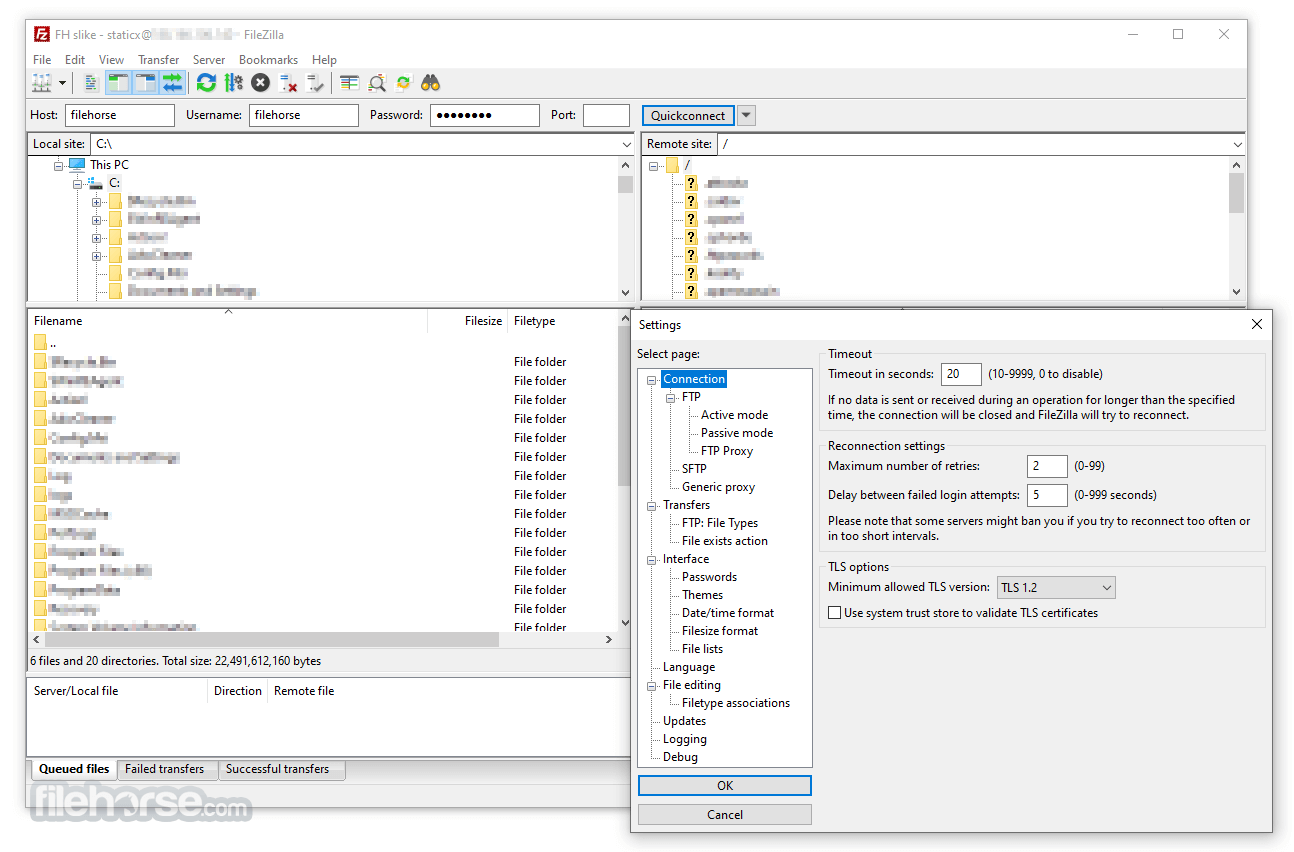This screenshot has height=852, width=1294.
Task: Switch to the Queued files tab
Action: [74, 769]
